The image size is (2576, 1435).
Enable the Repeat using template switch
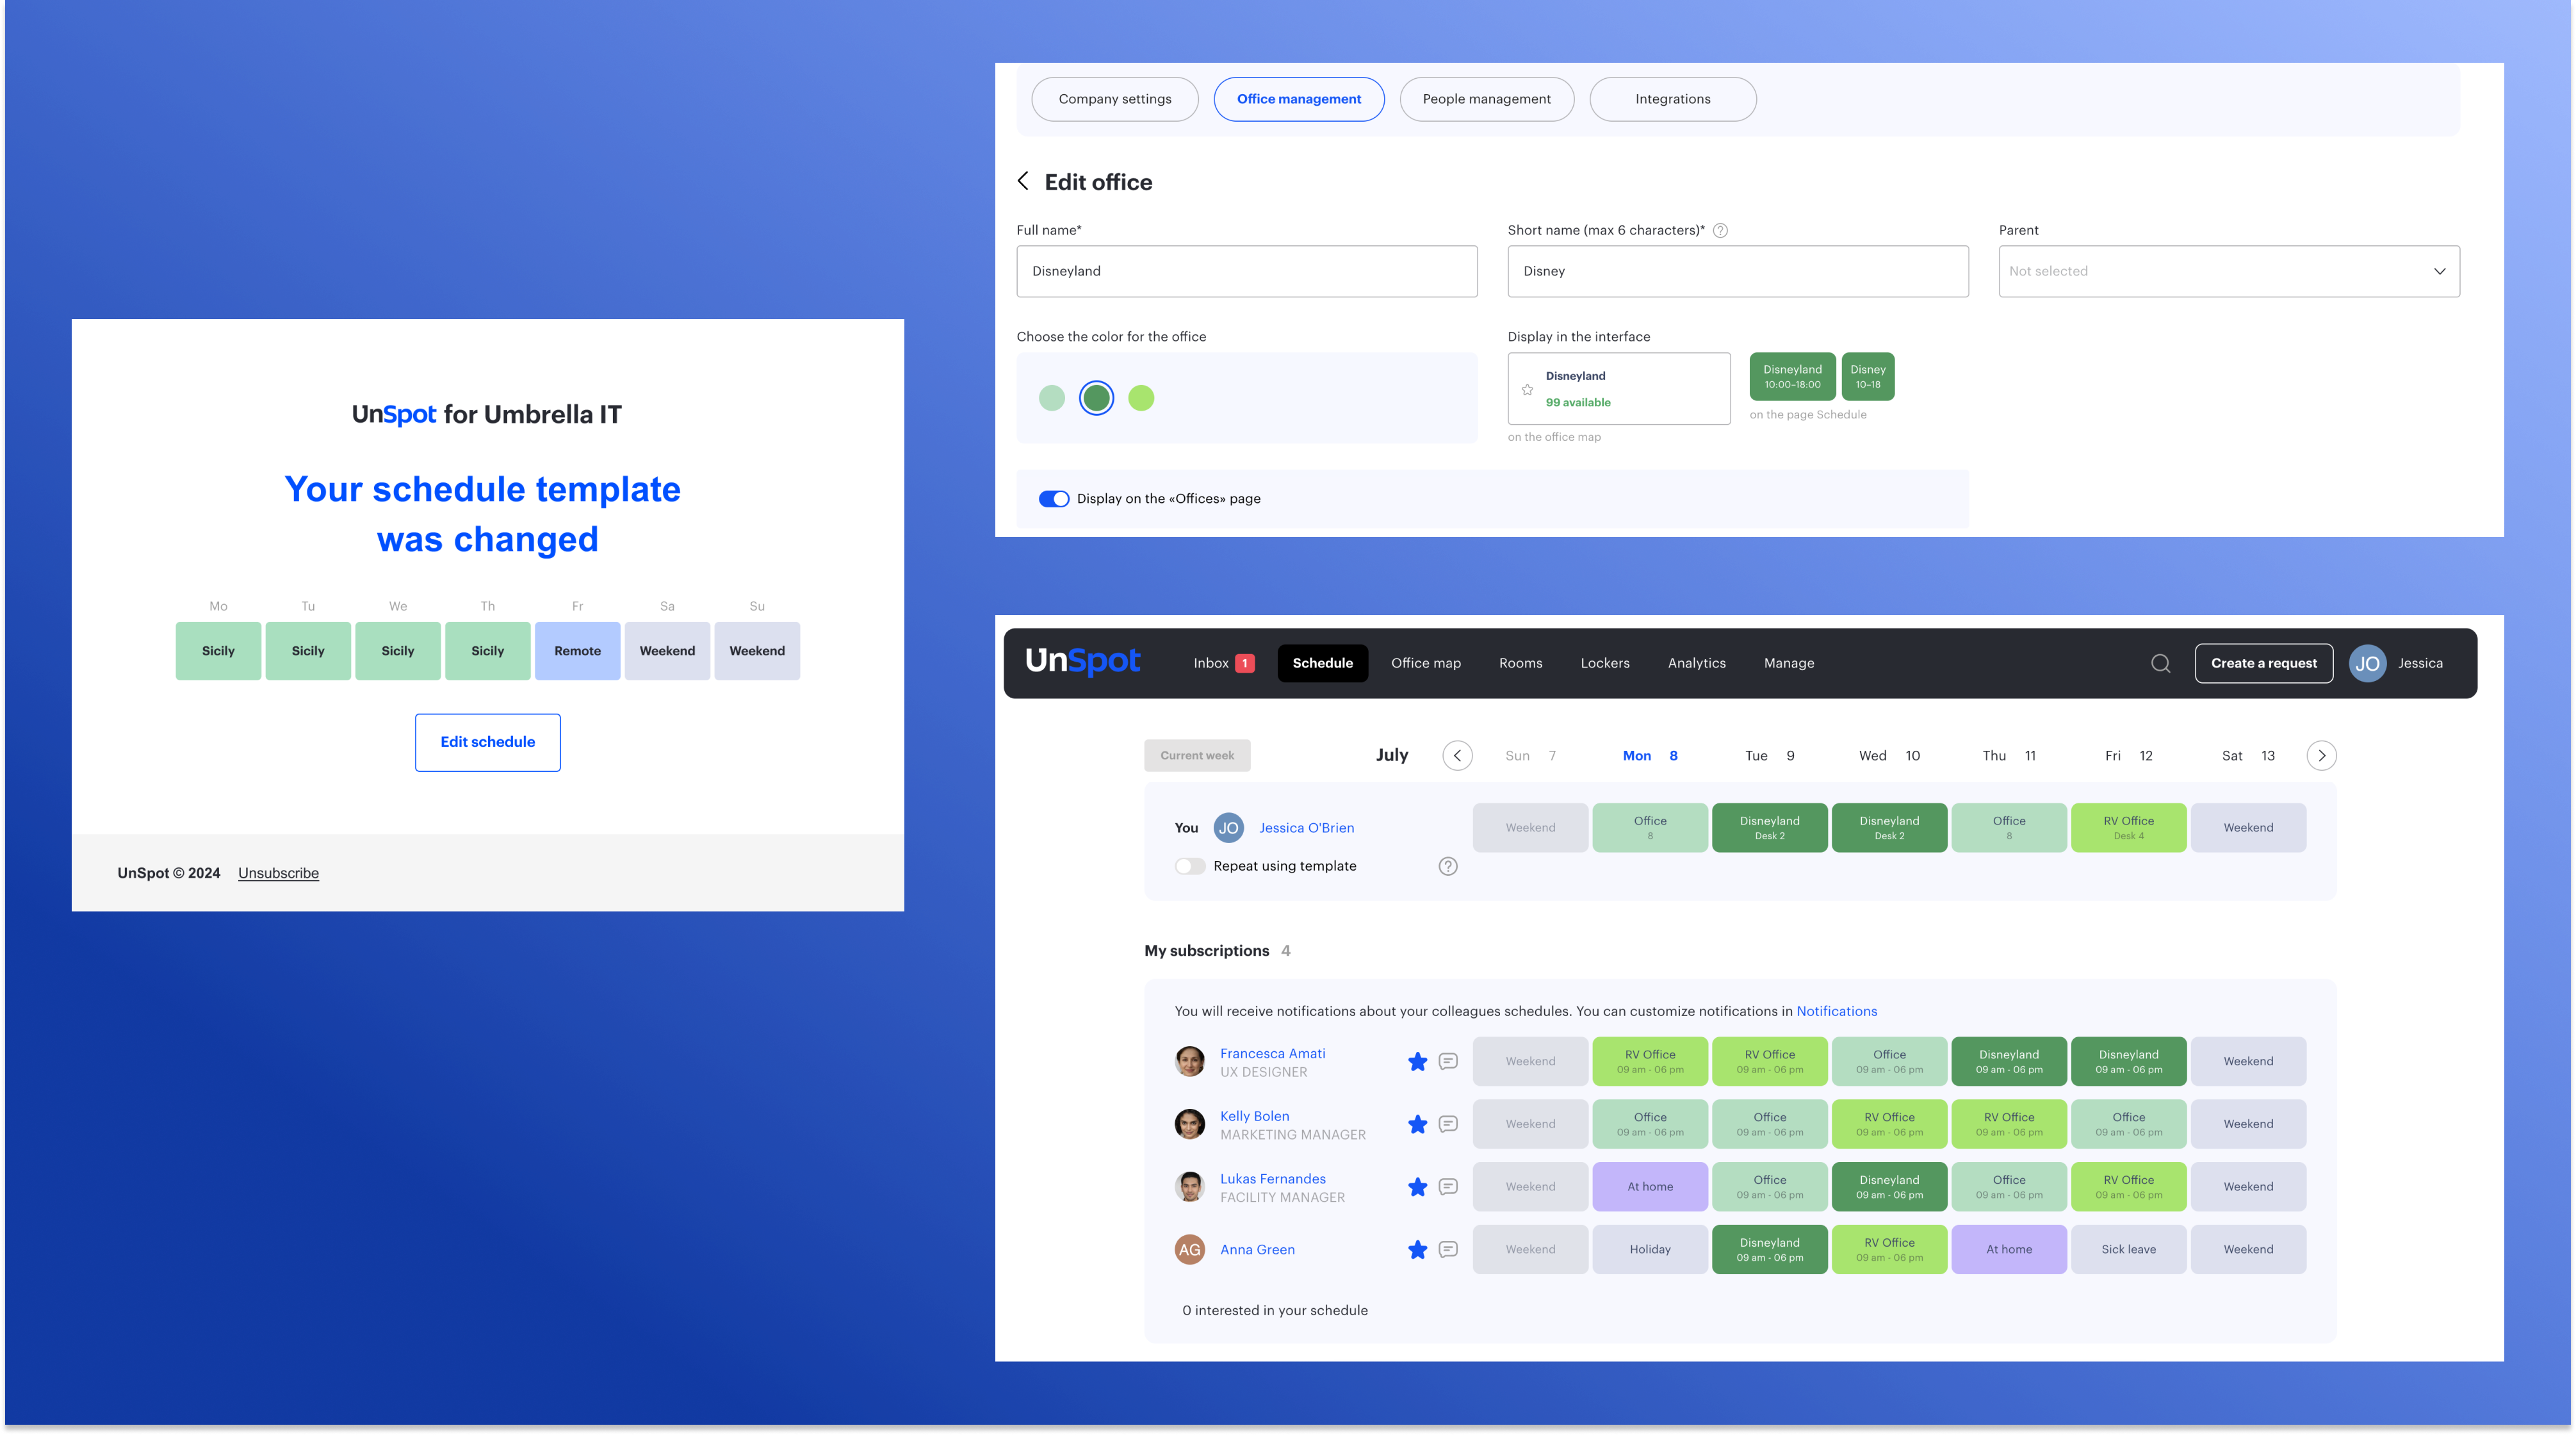1190,866
